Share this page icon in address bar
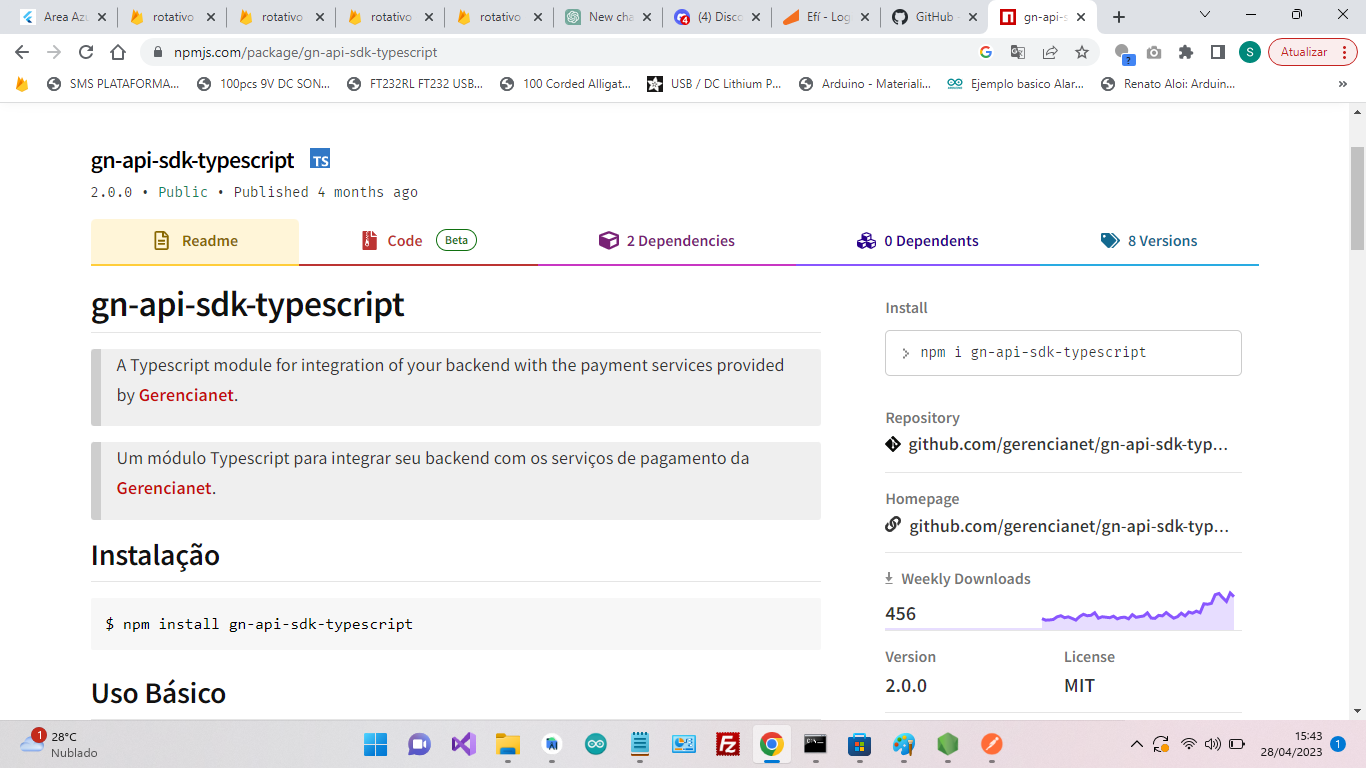 point(1050,52)
